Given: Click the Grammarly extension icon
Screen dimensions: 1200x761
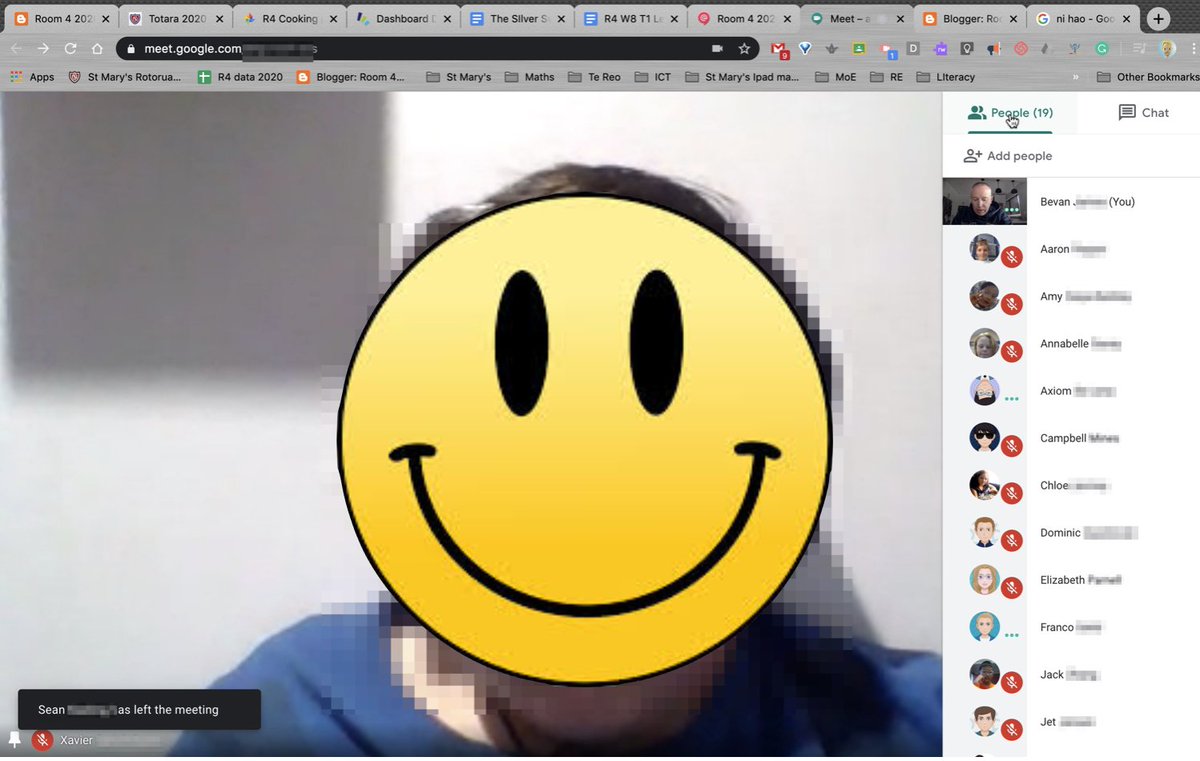Looking at the screenshot, I should pos(1102,48).
